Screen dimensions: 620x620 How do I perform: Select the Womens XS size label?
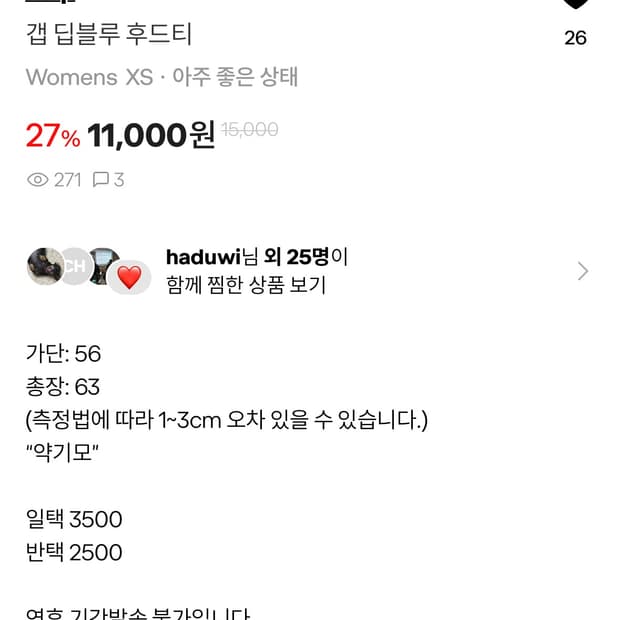89,77
